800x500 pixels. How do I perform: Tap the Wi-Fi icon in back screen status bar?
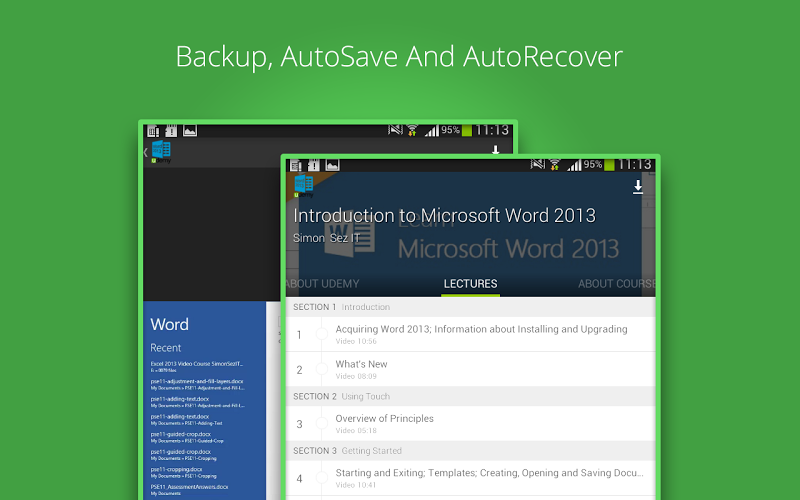pyautogui.click(x=412, y=131)
